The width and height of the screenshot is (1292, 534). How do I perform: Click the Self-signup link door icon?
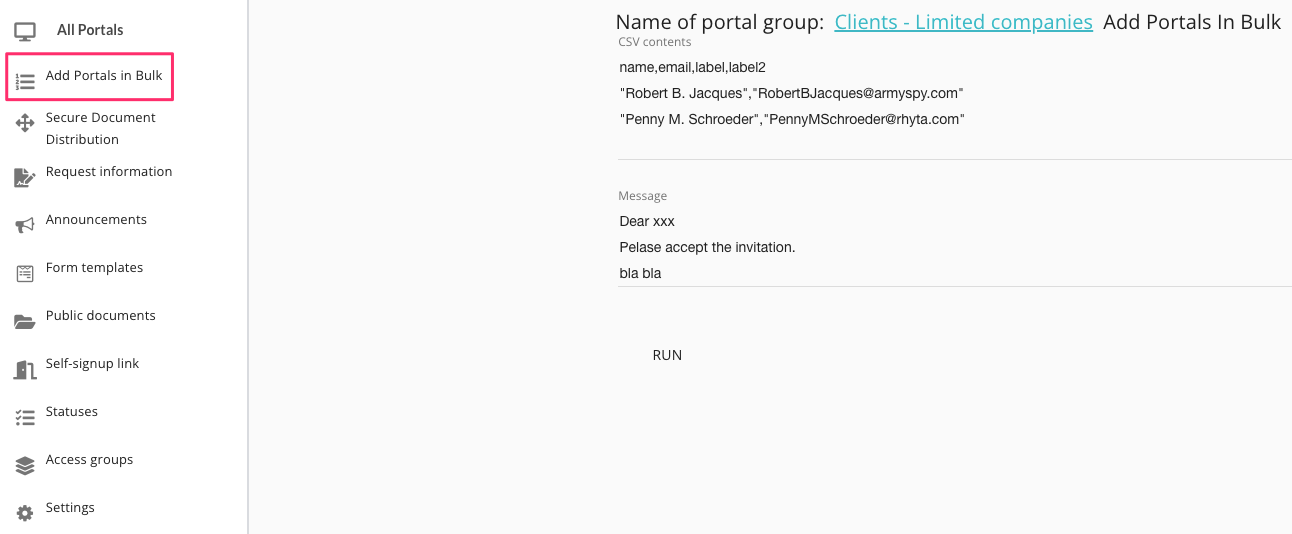(25, 369)
